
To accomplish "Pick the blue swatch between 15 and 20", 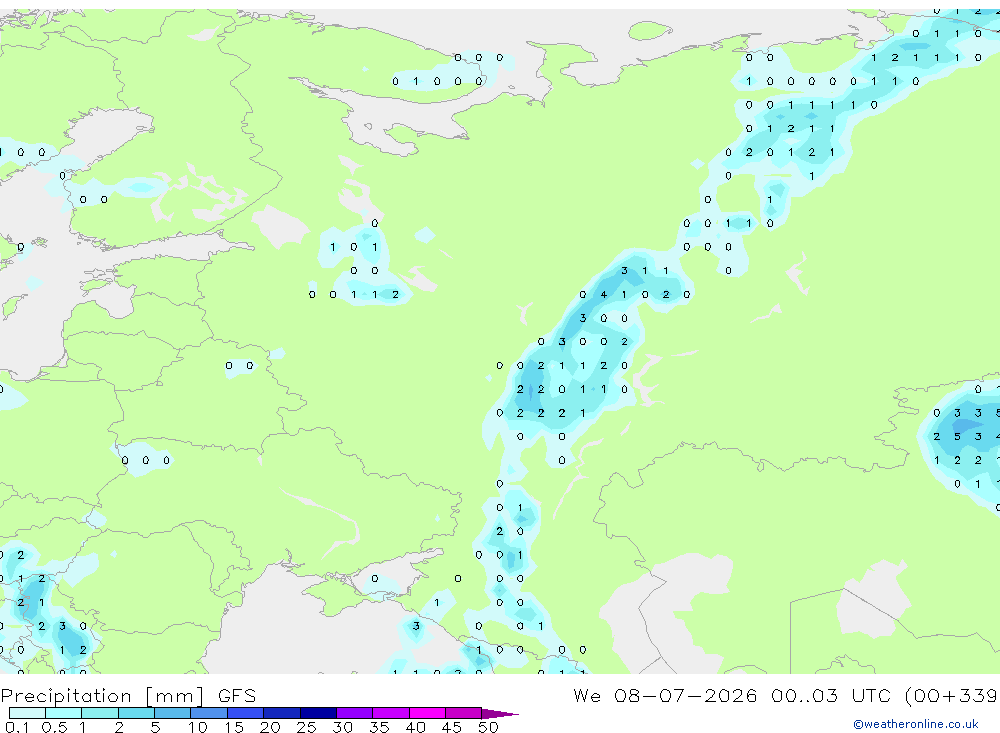I will pos(245,713).
